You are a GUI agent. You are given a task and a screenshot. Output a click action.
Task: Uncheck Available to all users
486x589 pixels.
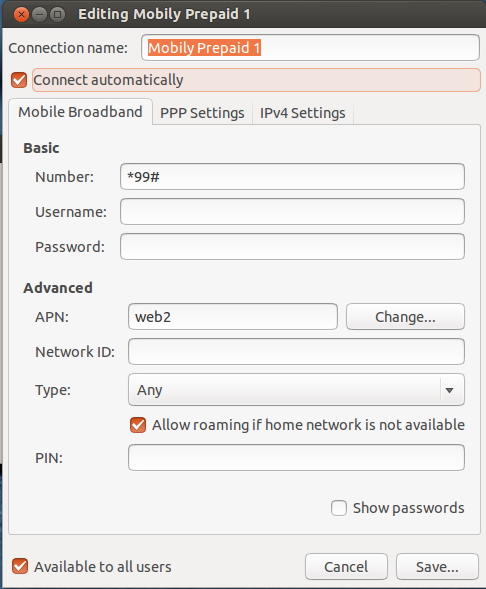tap(20, 566)
